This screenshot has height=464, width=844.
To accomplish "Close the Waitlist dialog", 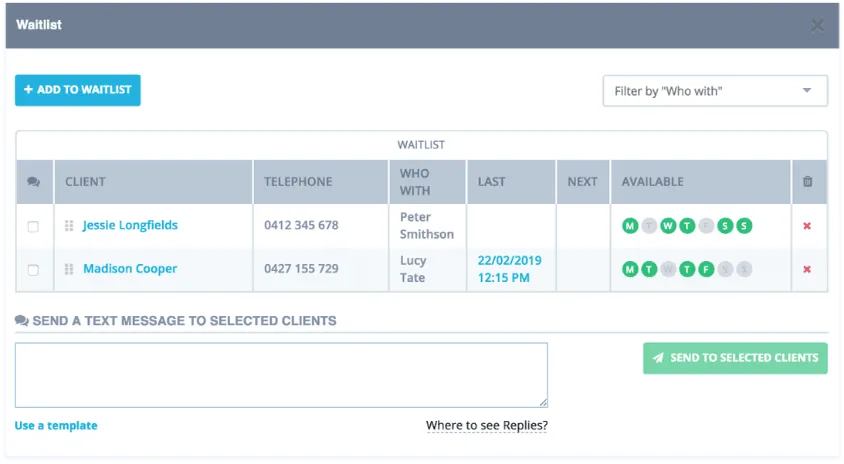I will [x=817, y=25].
